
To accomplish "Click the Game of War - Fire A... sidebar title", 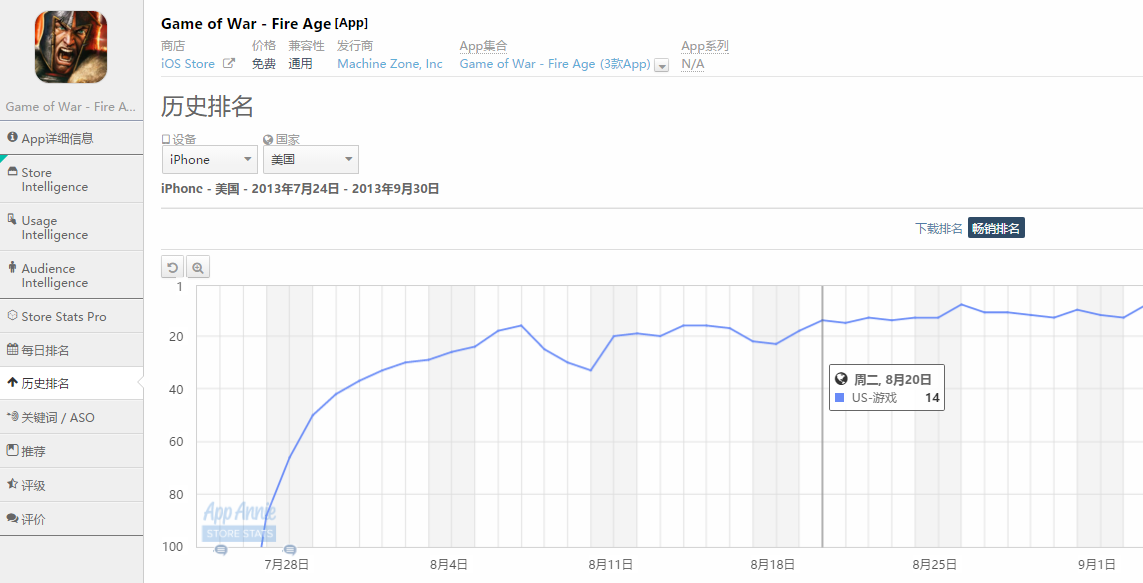I will pyautogui.click(x=71, y=106).
